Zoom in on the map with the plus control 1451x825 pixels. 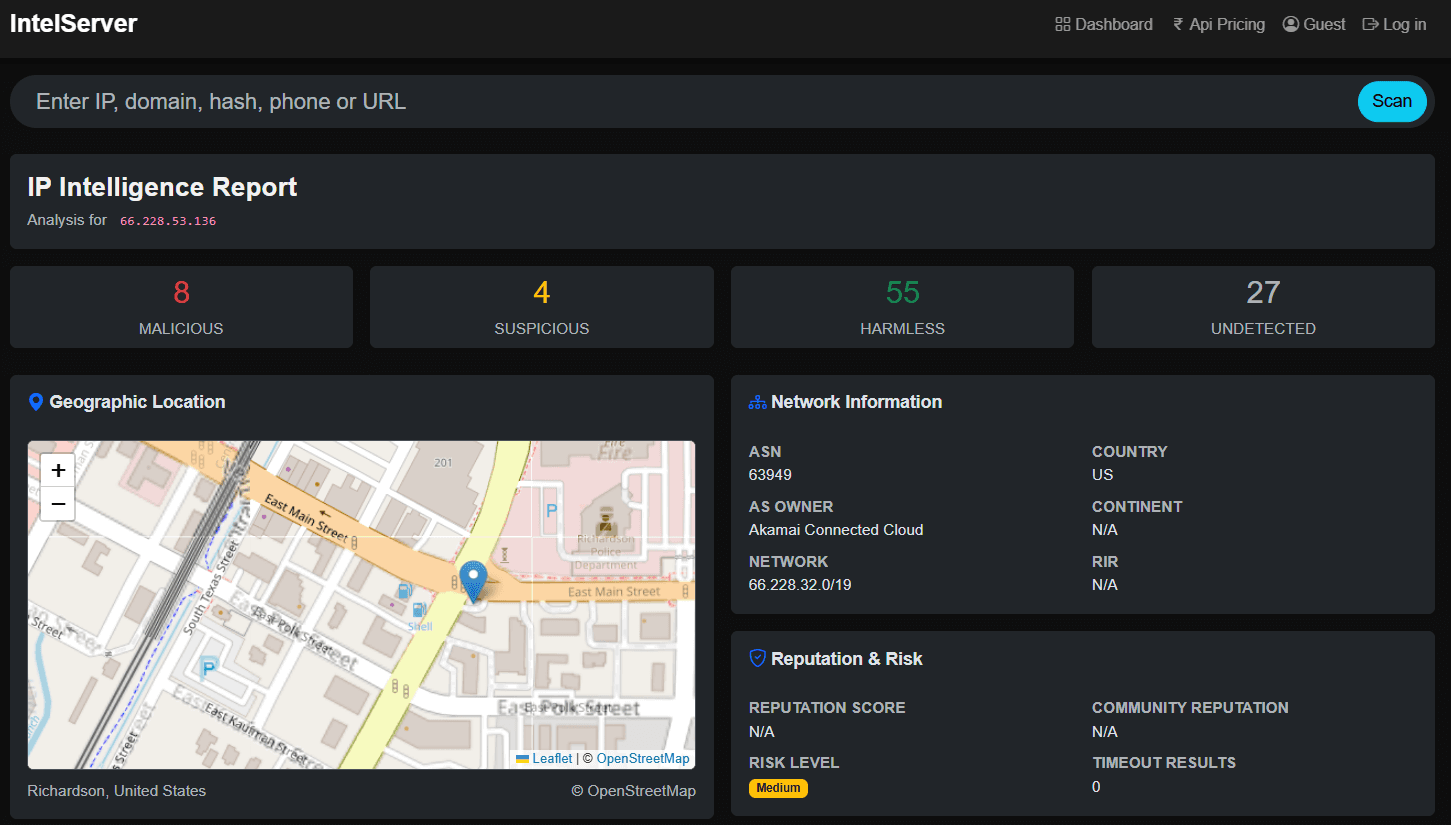pos(58,469)
